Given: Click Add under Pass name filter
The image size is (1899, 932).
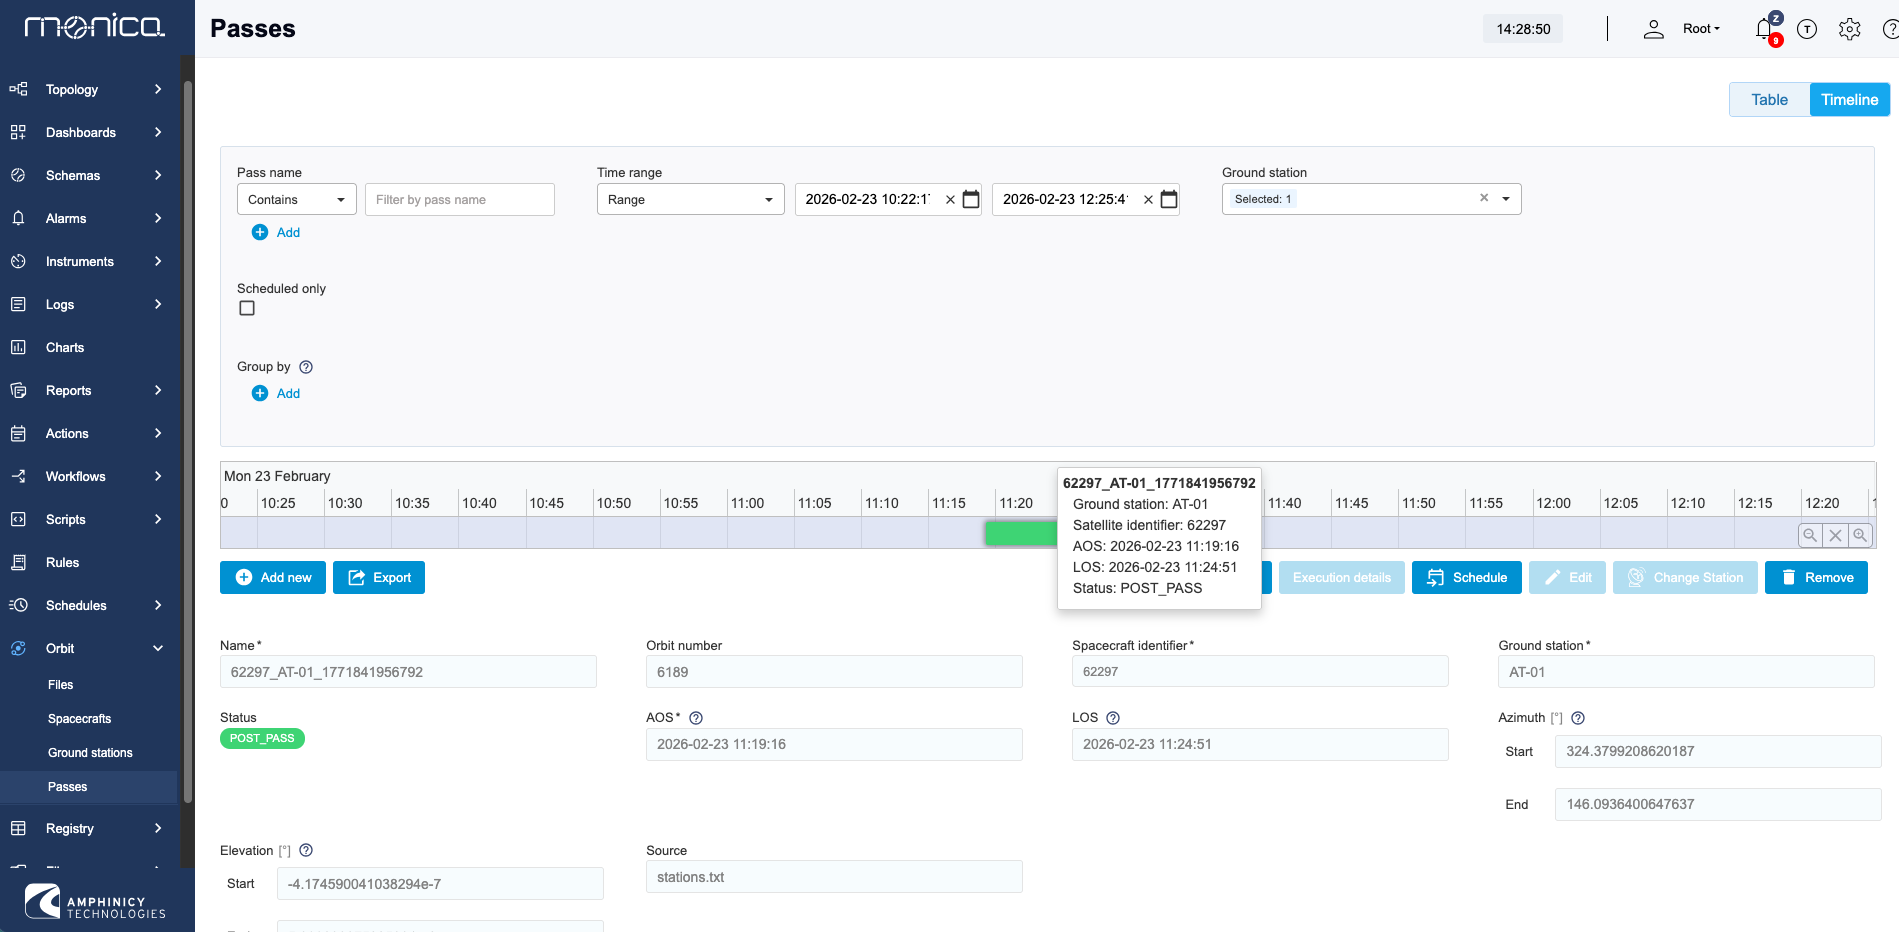Looking at the screenshot, I should coord(276,232).
